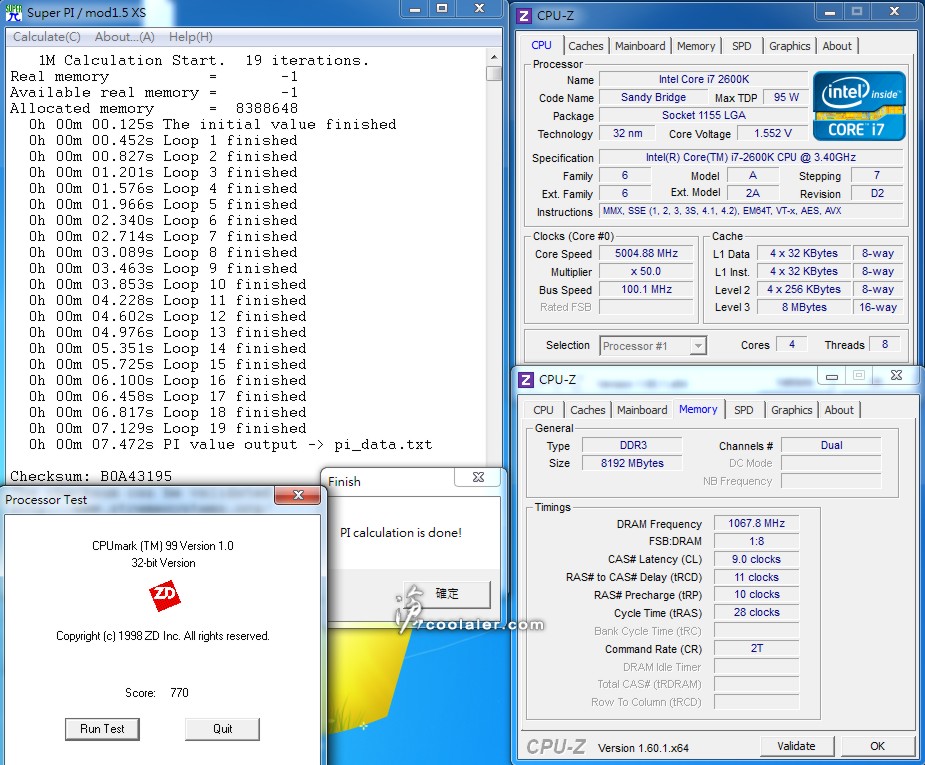
Task: Click the memory Type DDR3 value
Action: point(632,445)
